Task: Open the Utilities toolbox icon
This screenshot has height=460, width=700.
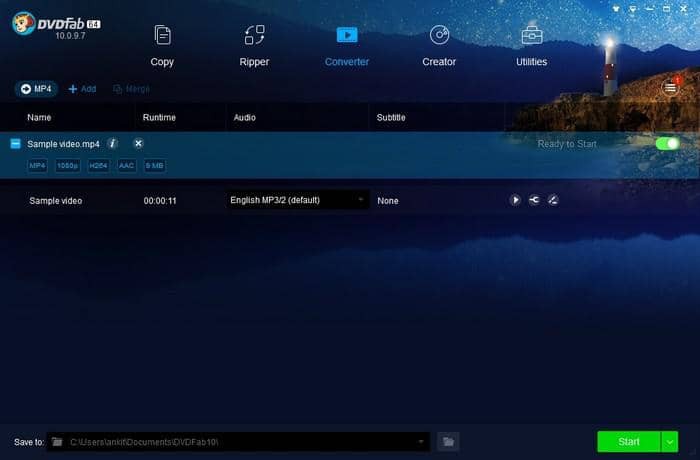Action: [x=531, y=36]
